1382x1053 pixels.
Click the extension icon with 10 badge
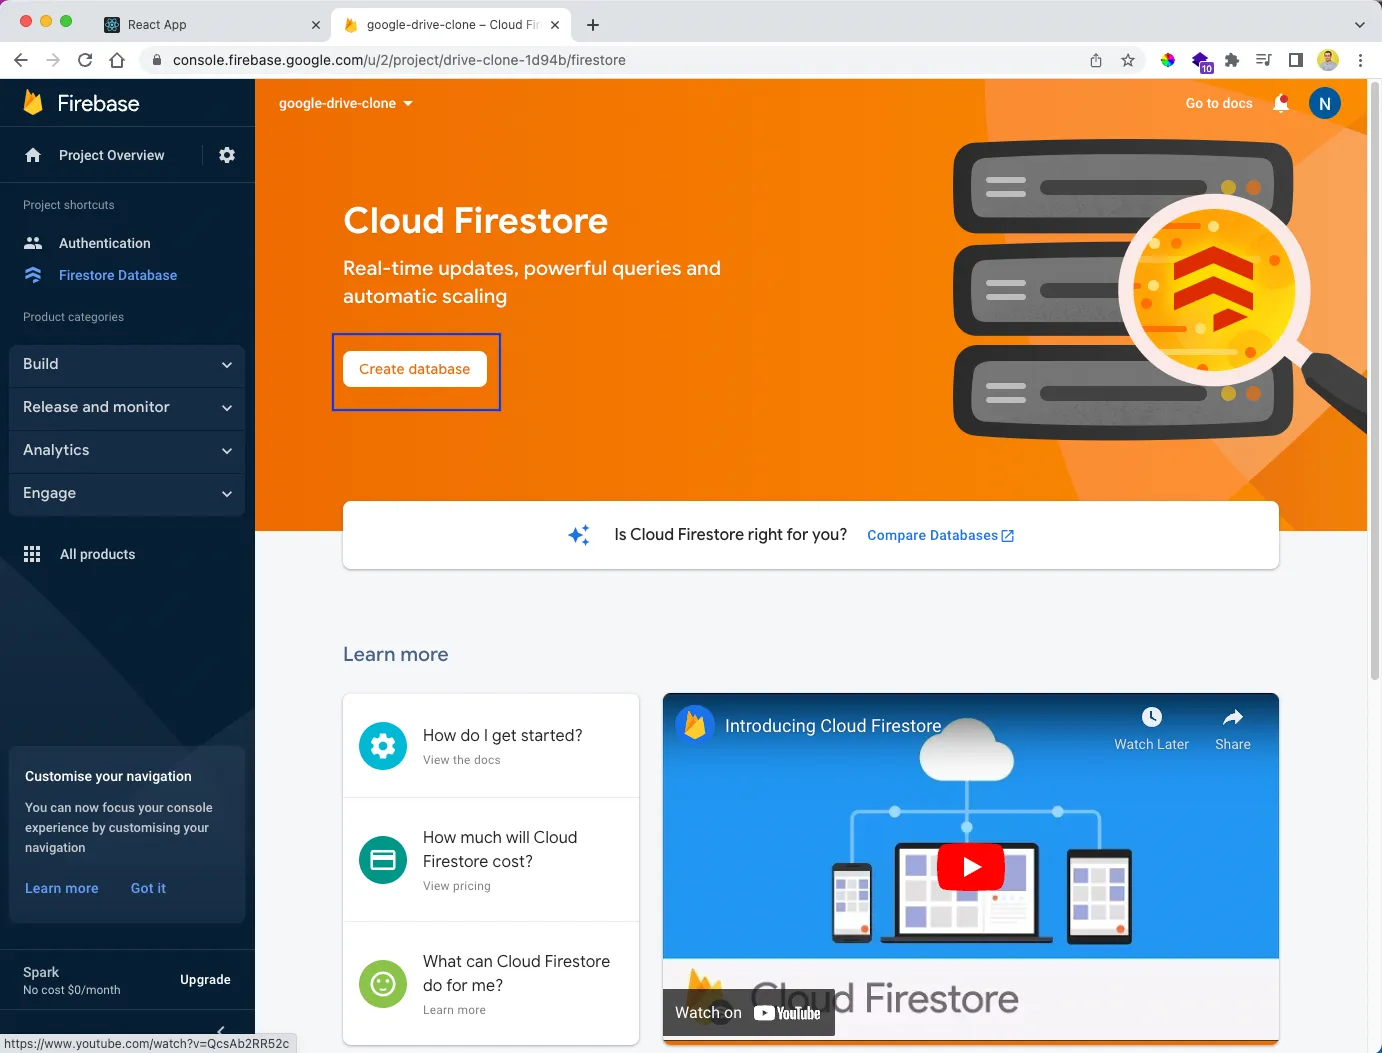1201,62
